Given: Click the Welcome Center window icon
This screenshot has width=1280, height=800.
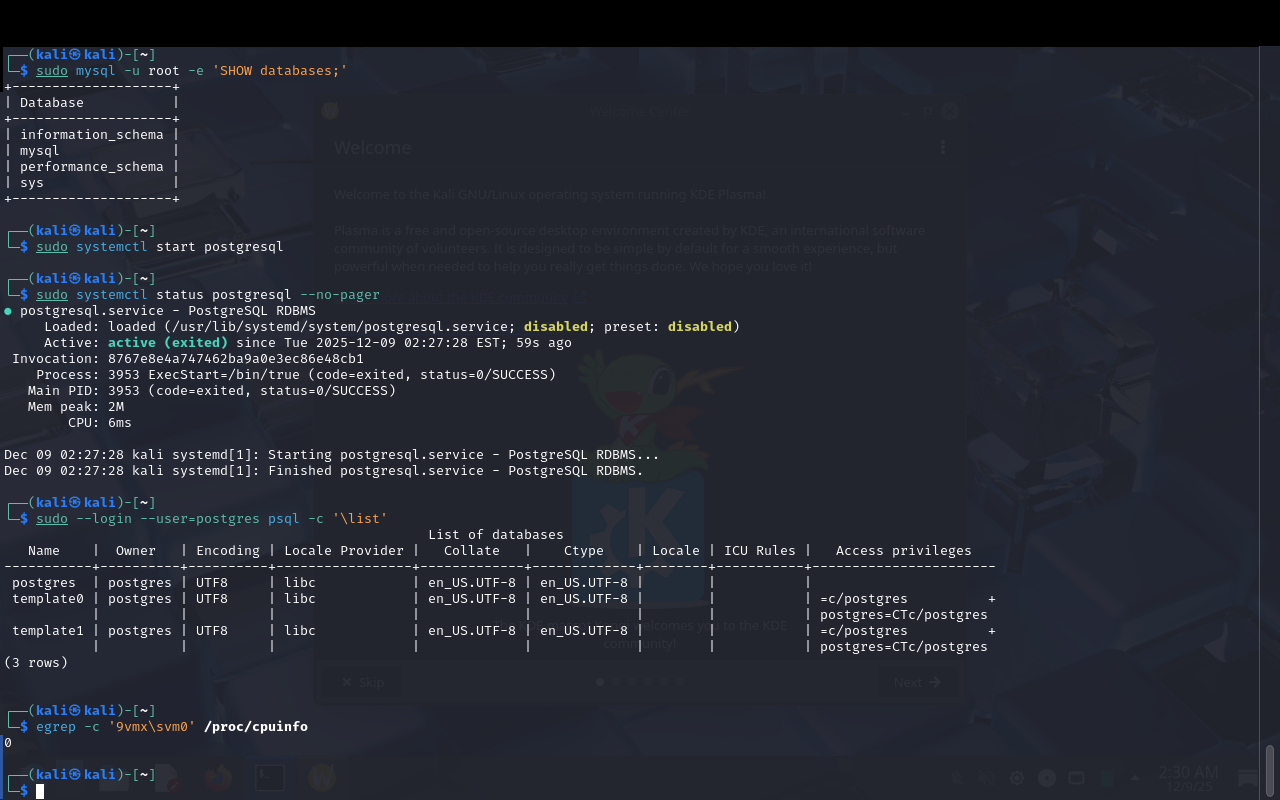Looking at the screenshot, I should pyautogui.click(x=330, y=111).
